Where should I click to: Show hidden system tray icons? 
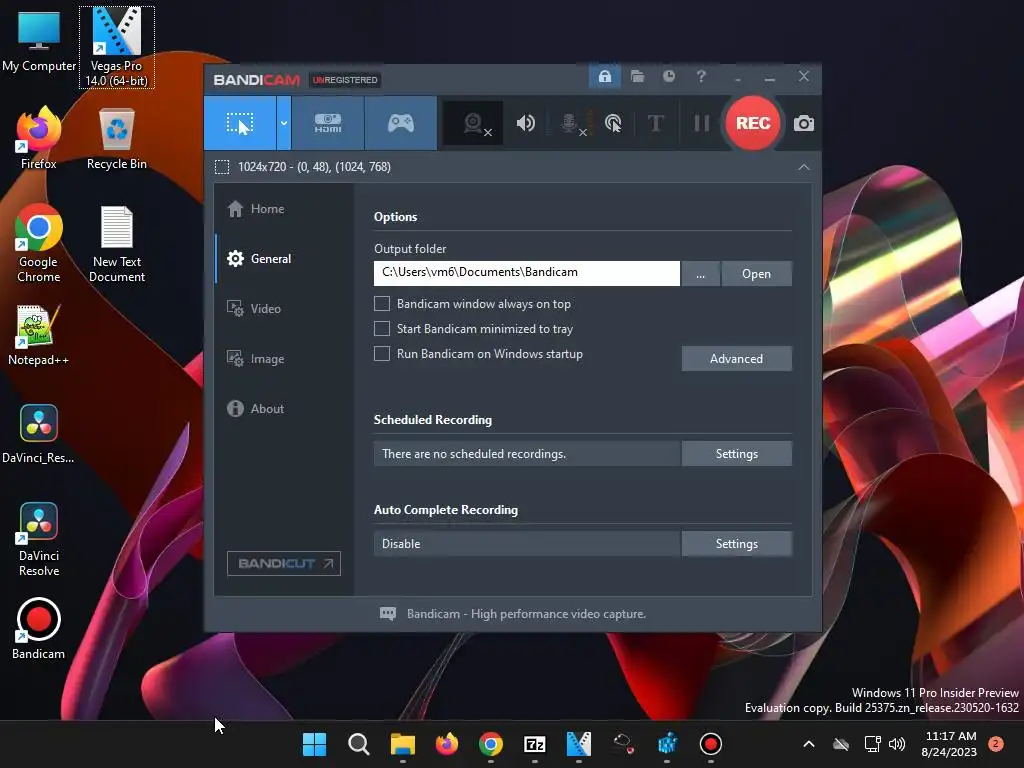click(808, 744)
